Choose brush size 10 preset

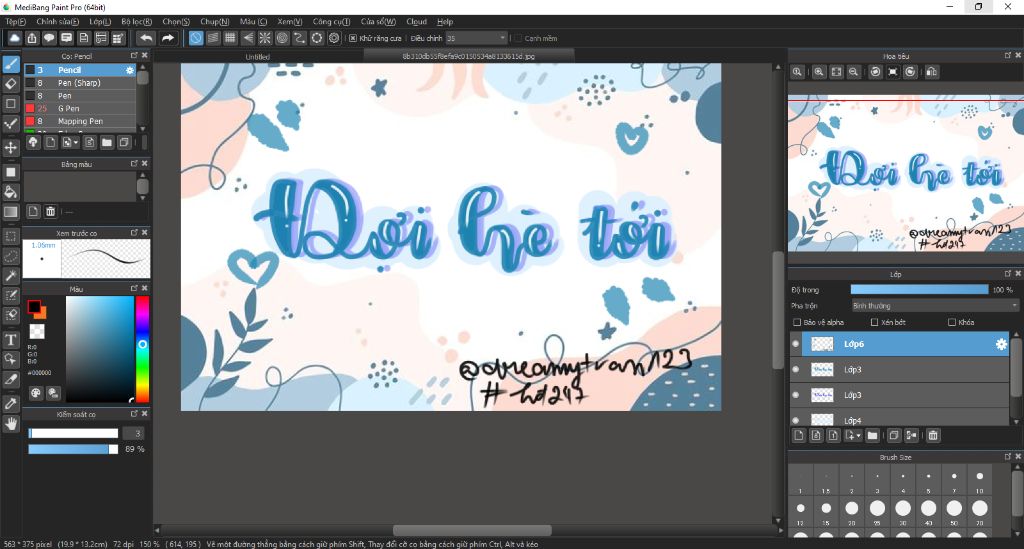coord(980,480)
